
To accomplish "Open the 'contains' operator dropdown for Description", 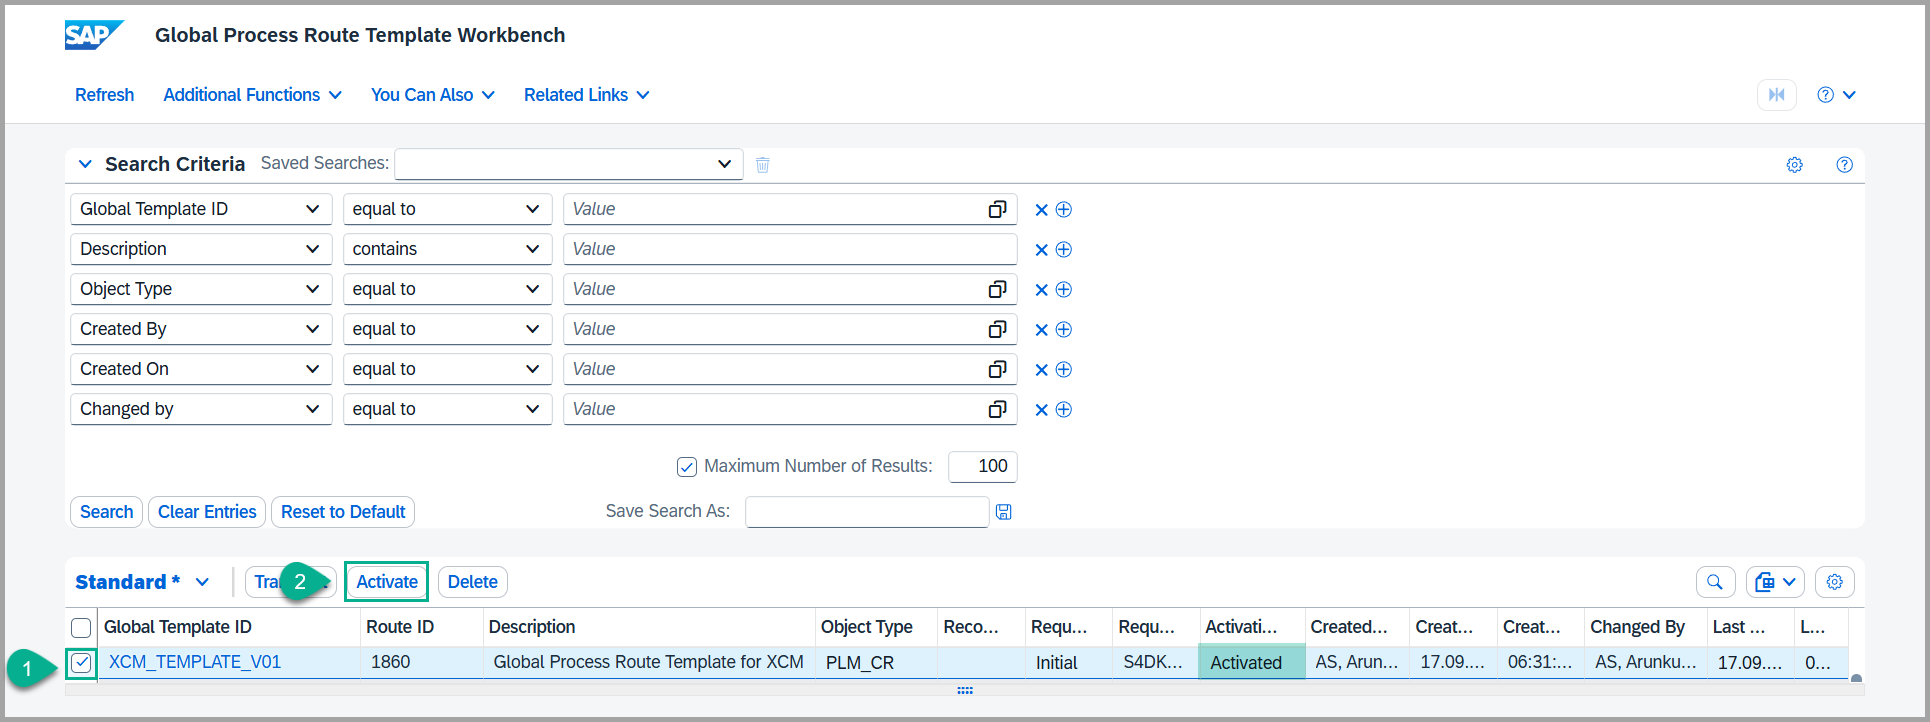I will click(x=446, y=249).
